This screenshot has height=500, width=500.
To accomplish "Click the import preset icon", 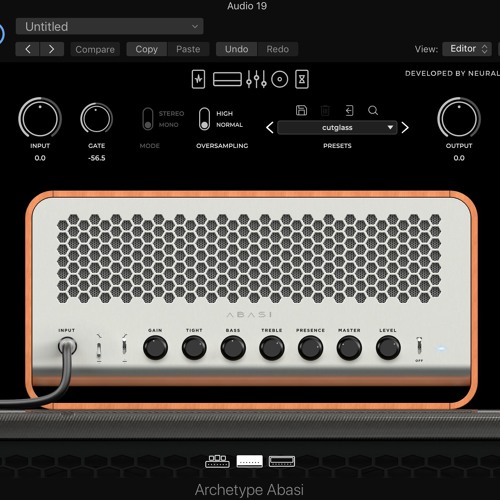I will [349, 110].
